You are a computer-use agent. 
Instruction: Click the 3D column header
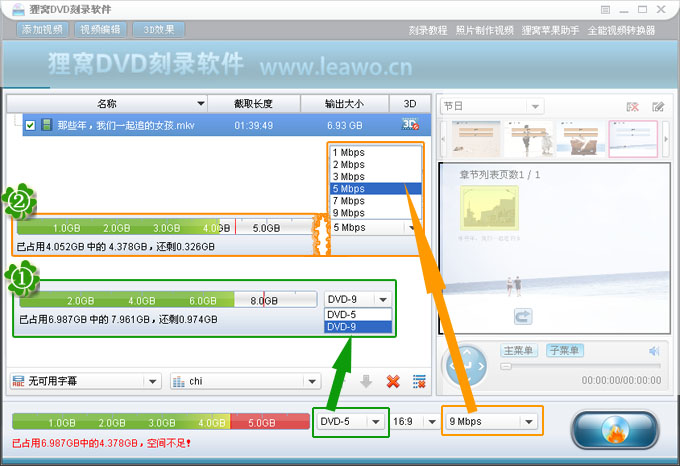[x=410, y=104]
